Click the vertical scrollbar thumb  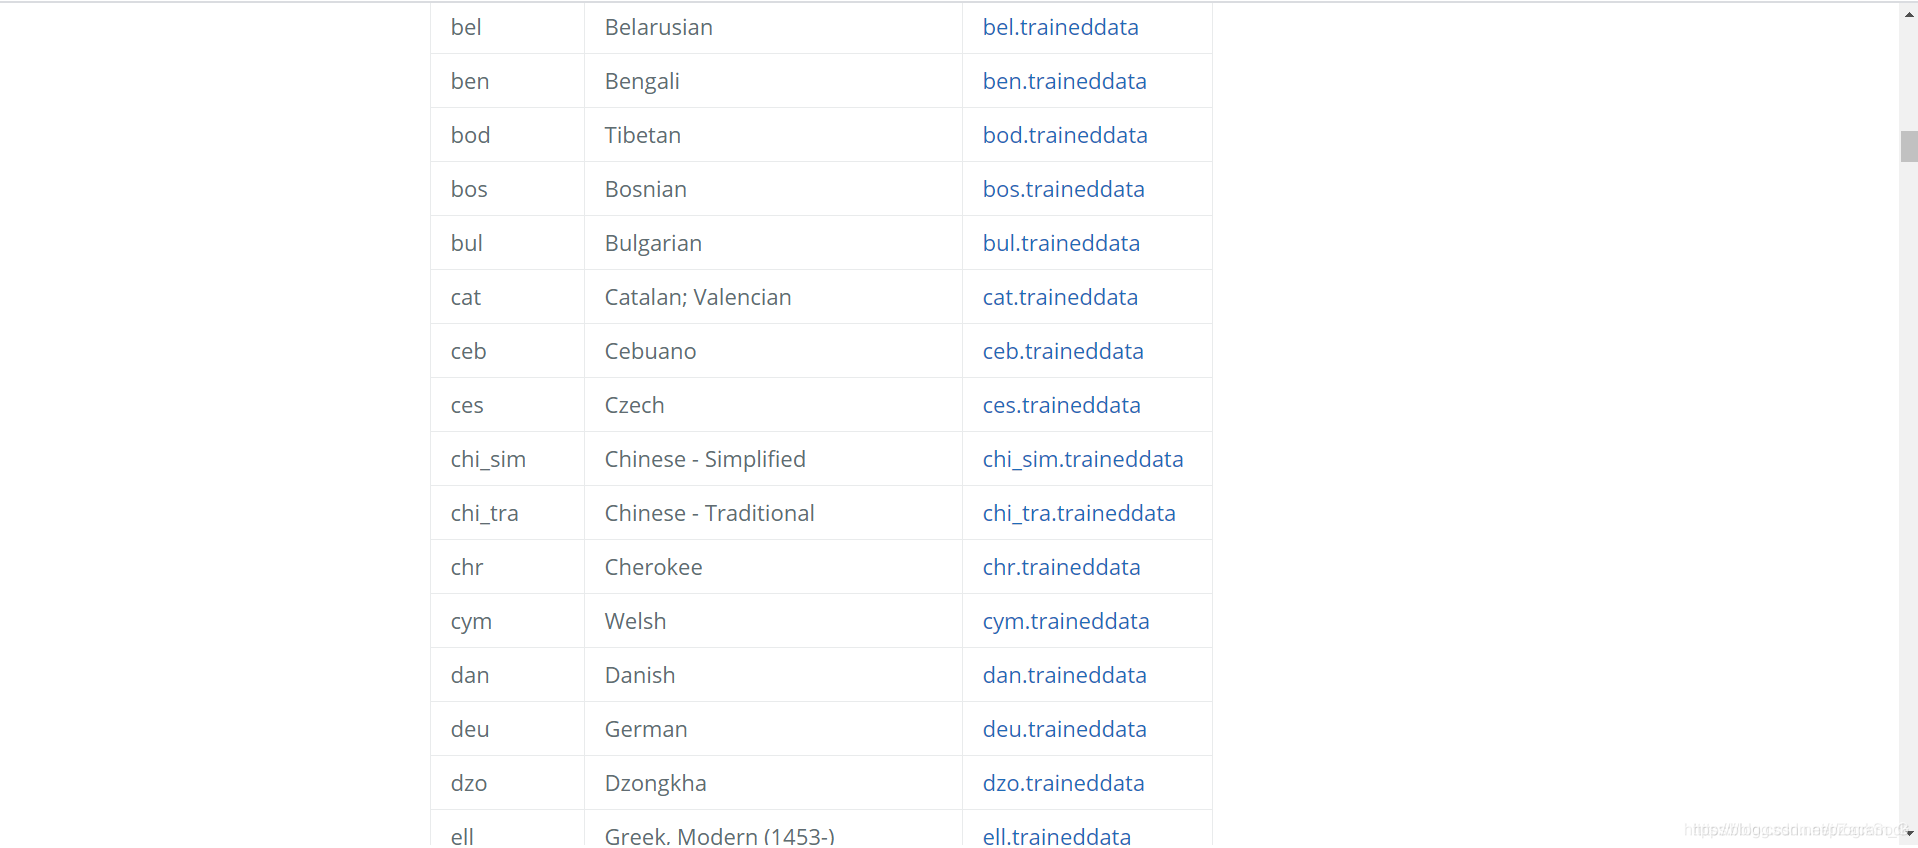1909,146
